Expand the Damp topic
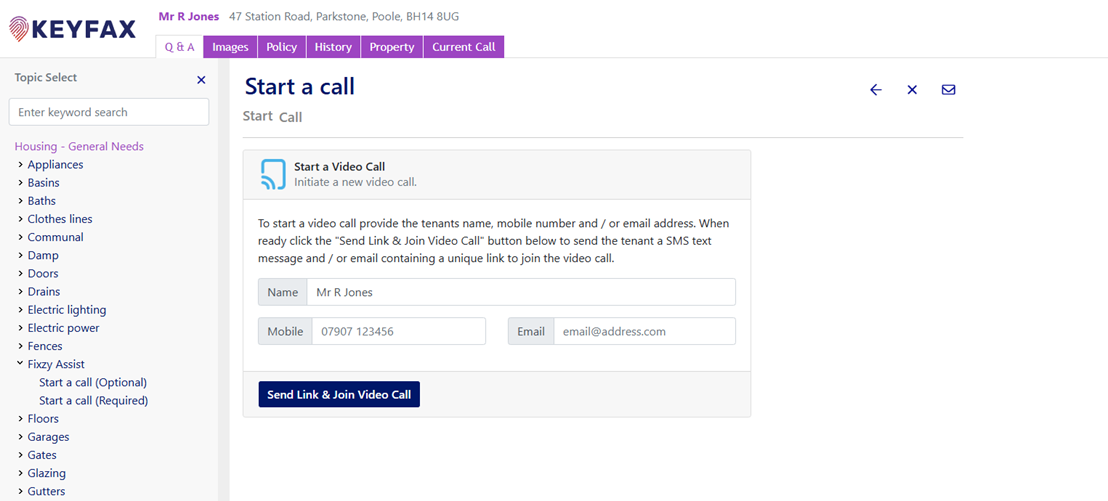 (x=21, y=256)
